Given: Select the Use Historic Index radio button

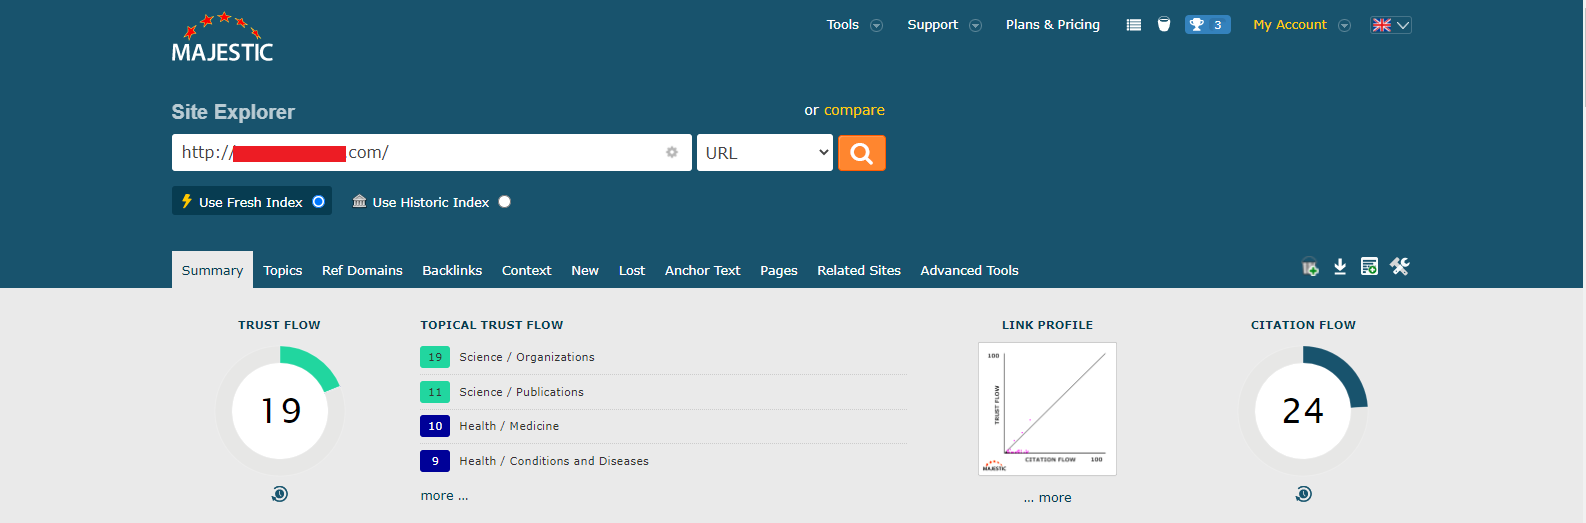Looking at the screenshot, I should pyautogui.click(x=505, y=202).
